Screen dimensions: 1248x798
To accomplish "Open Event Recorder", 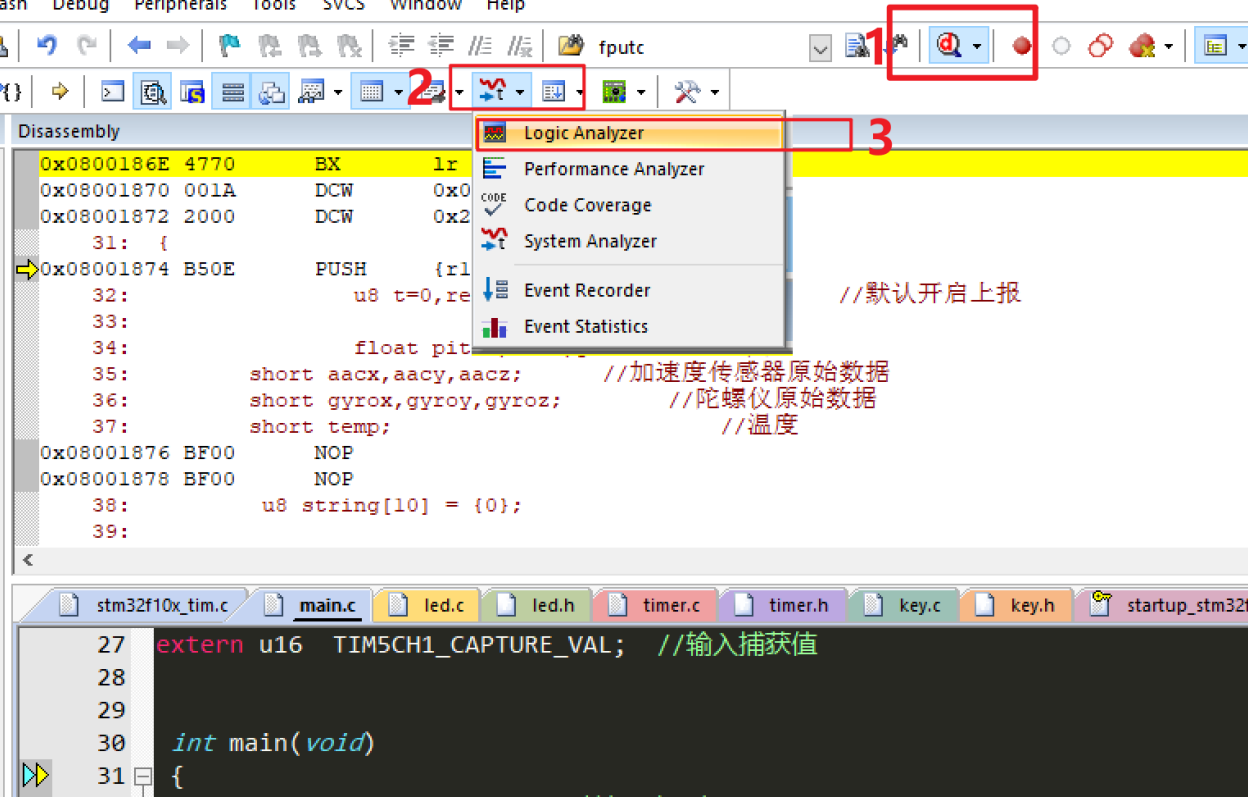I will [629, 290].
